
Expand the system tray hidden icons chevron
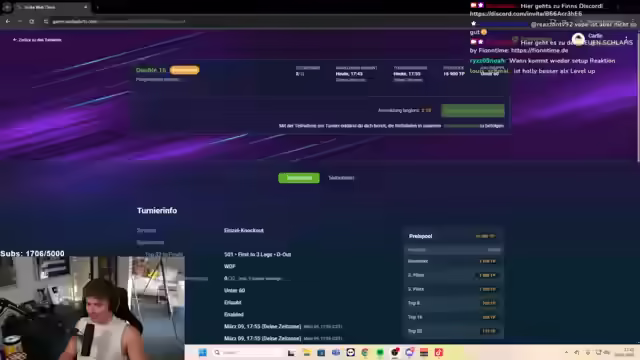pos(567,352)
